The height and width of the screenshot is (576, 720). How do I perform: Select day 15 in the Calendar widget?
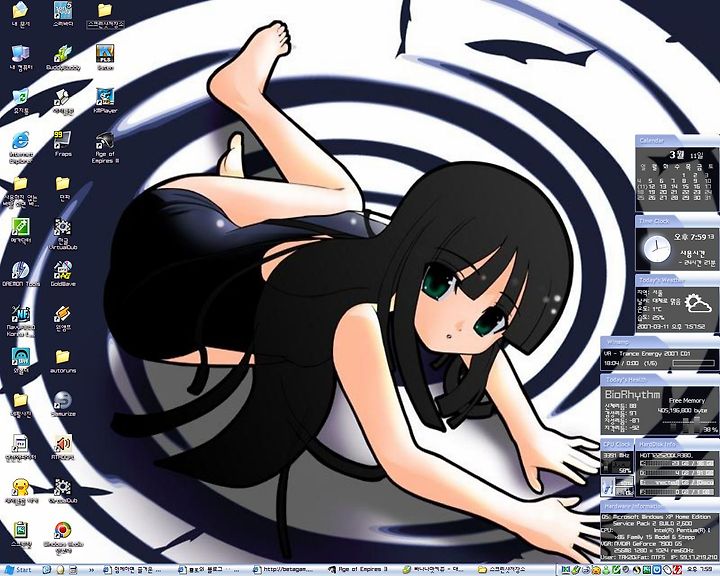click(x=686, y=186)
